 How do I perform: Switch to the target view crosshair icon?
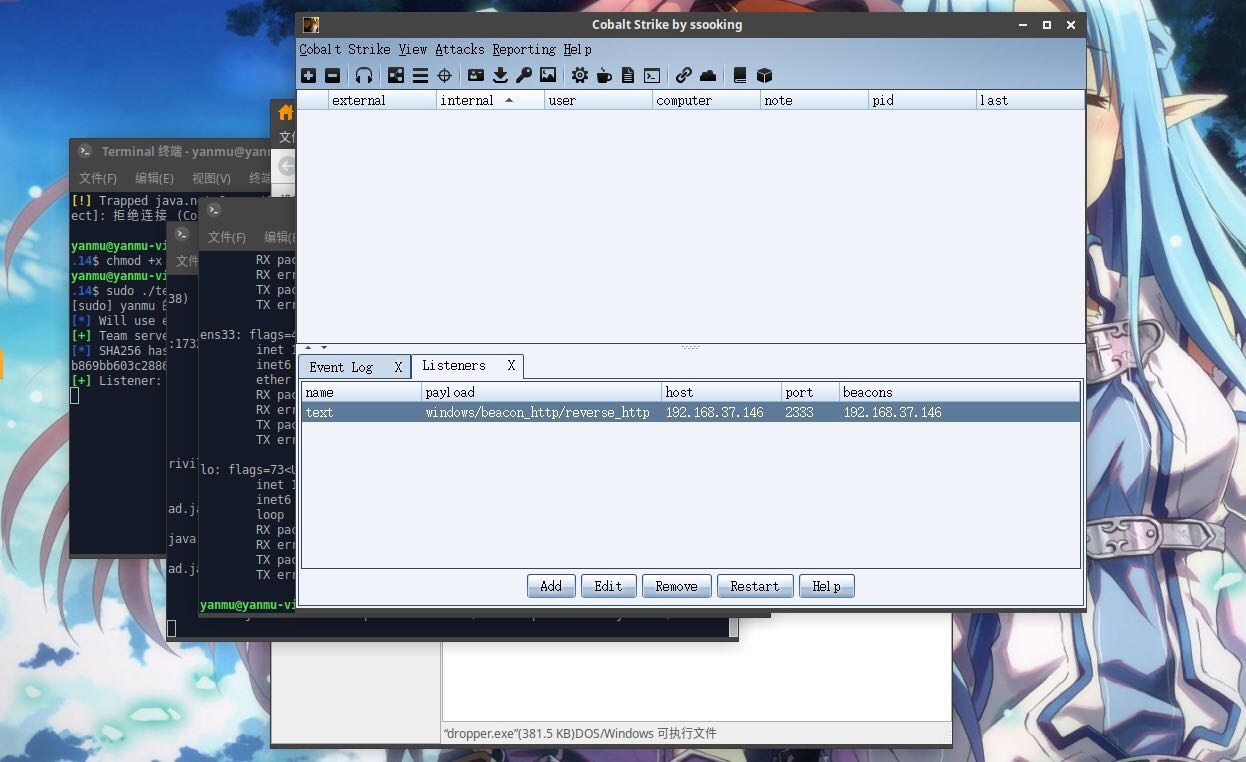coord(444,75)
